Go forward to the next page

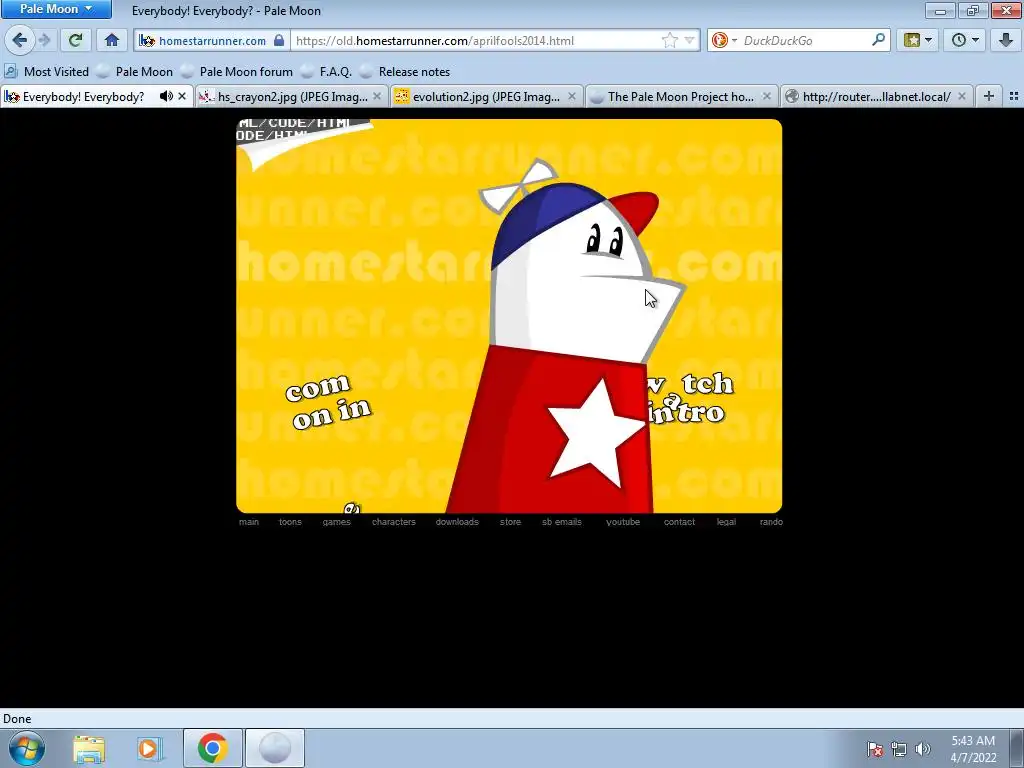click(x=44, y=40)
